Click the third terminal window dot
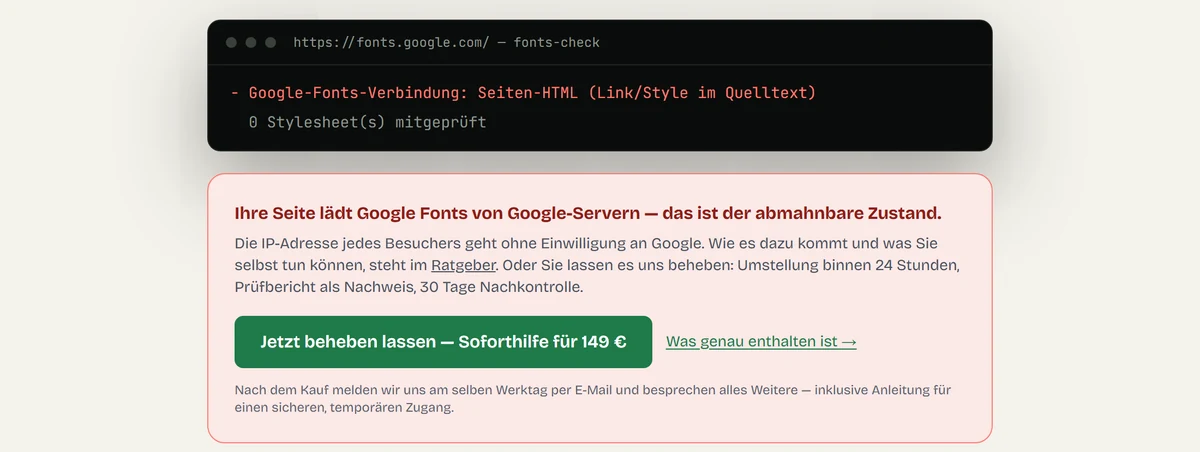Viewport: 1200px width, 452px height. pyautogui.click(x=270, y=43)
